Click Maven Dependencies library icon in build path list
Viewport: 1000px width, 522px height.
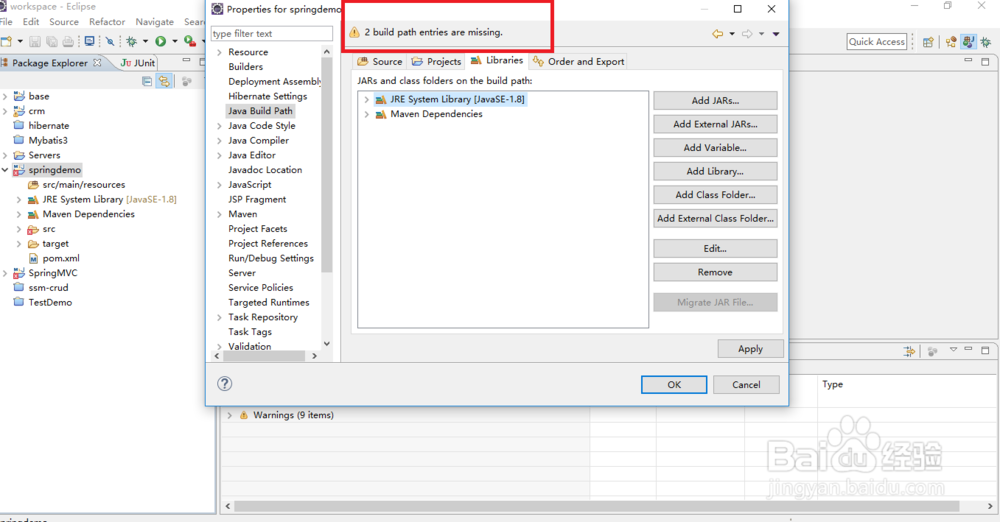(x=381, y=114)
